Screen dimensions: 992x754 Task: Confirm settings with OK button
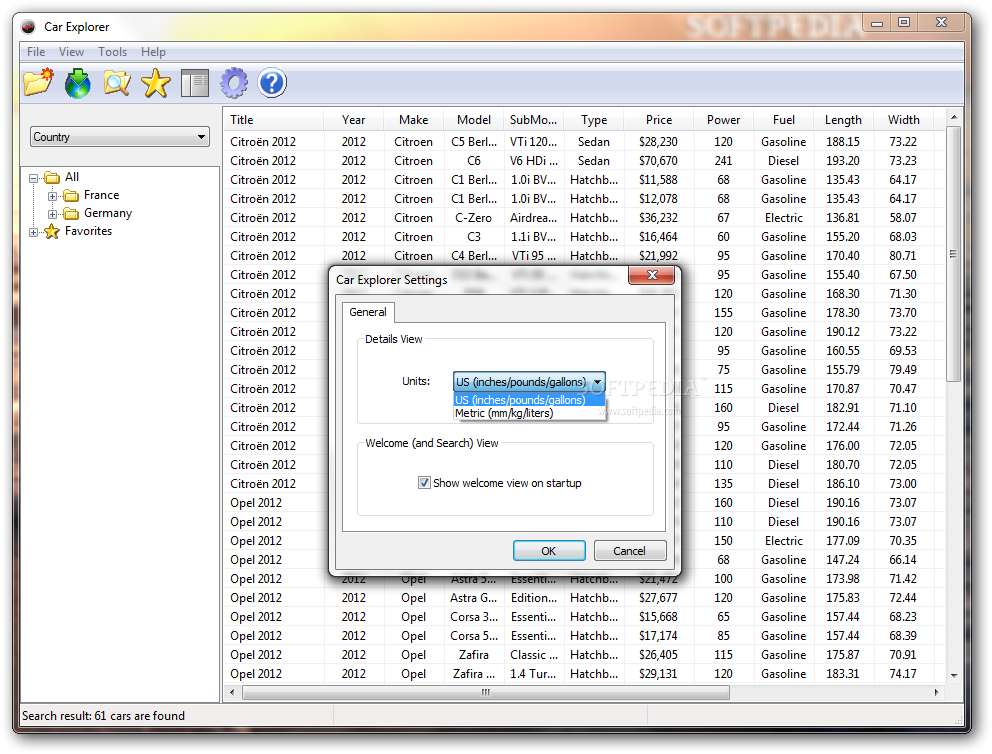549,551
